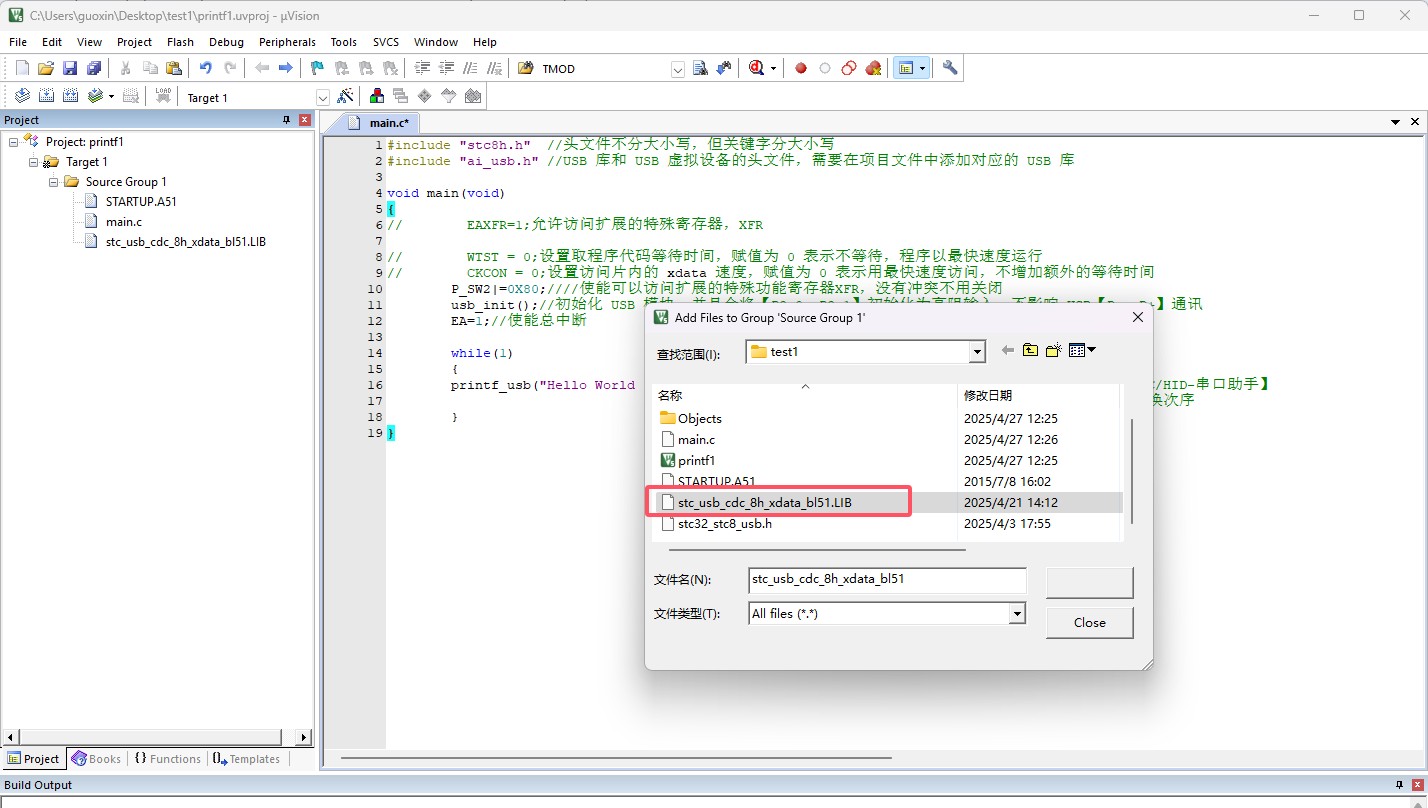Collapse Project: printf1 tree node
The image size is (1428, 808).
click(14, 142)
